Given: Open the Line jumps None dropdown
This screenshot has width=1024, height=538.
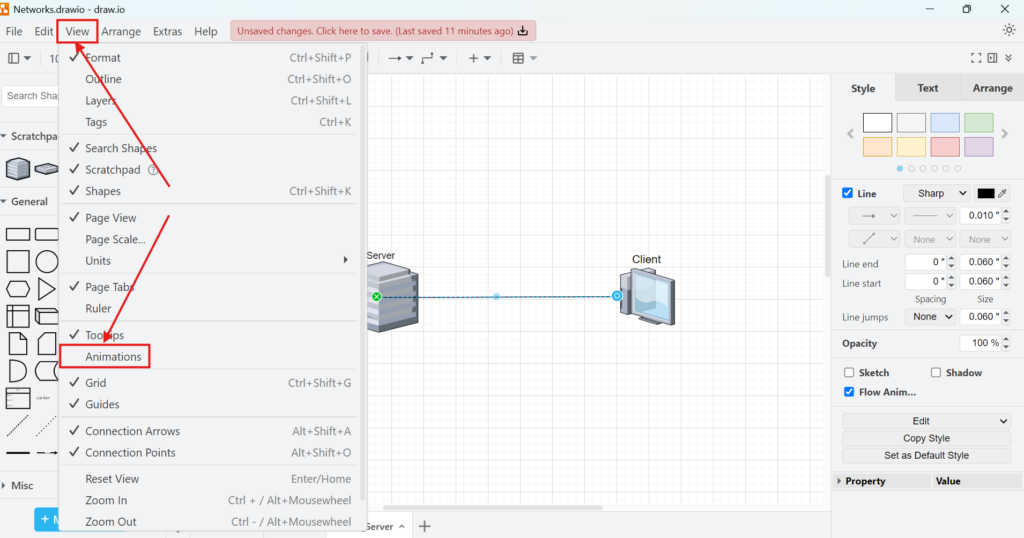Looking at the screenshot, I should pyautogui.click(x=930, y=317).
